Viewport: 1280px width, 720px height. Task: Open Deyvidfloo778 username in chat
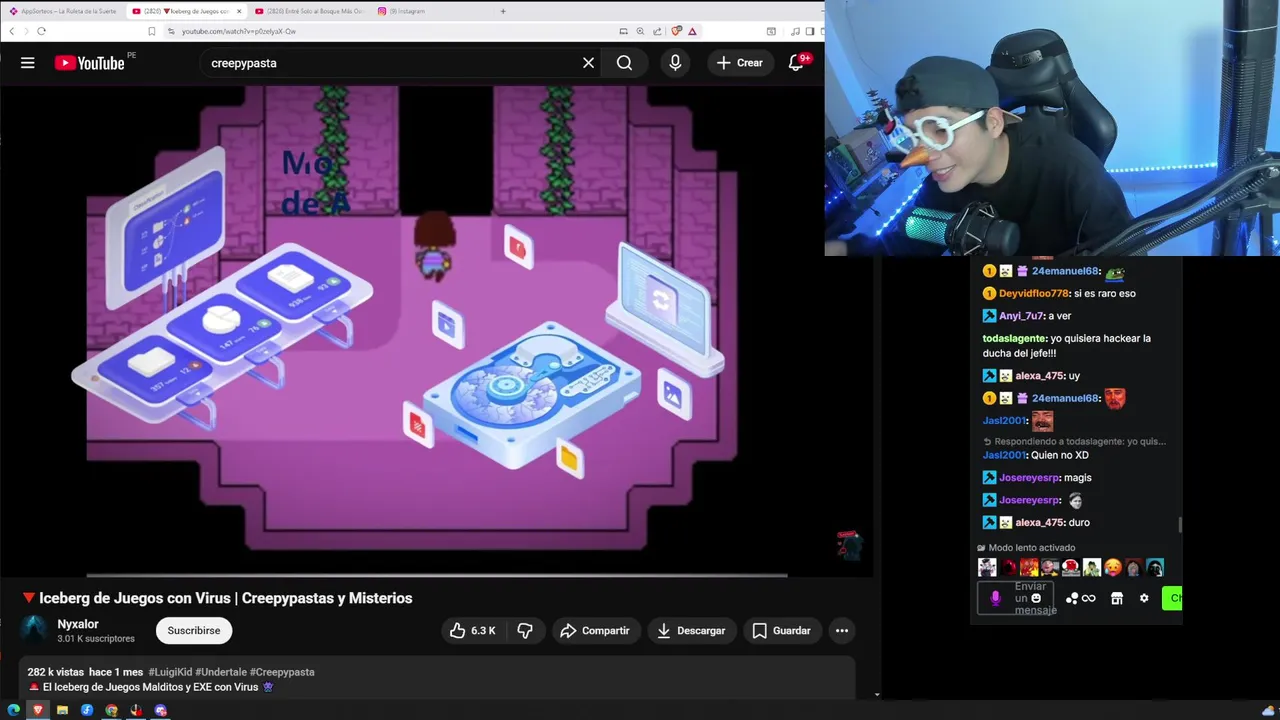[1034, 293]
